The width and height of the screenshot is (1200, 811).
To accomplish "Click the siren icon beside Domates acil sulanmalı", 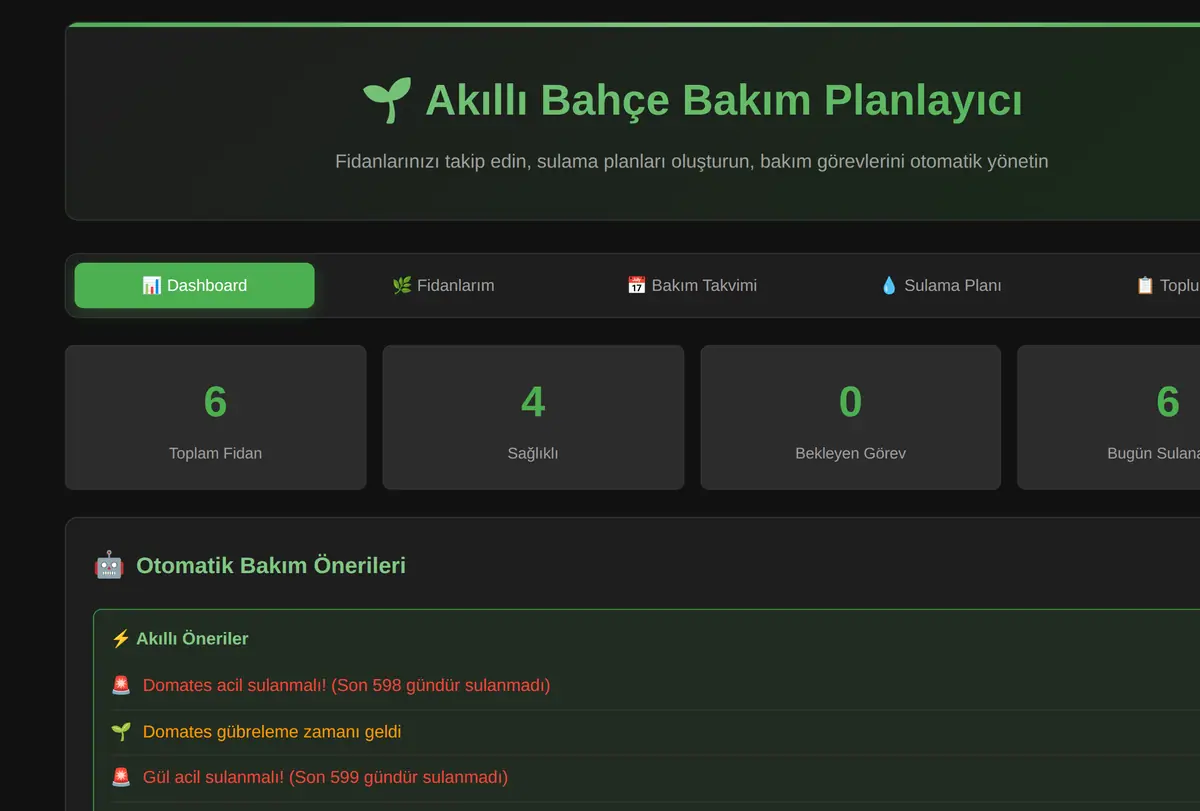I will [x=121, y=685].
